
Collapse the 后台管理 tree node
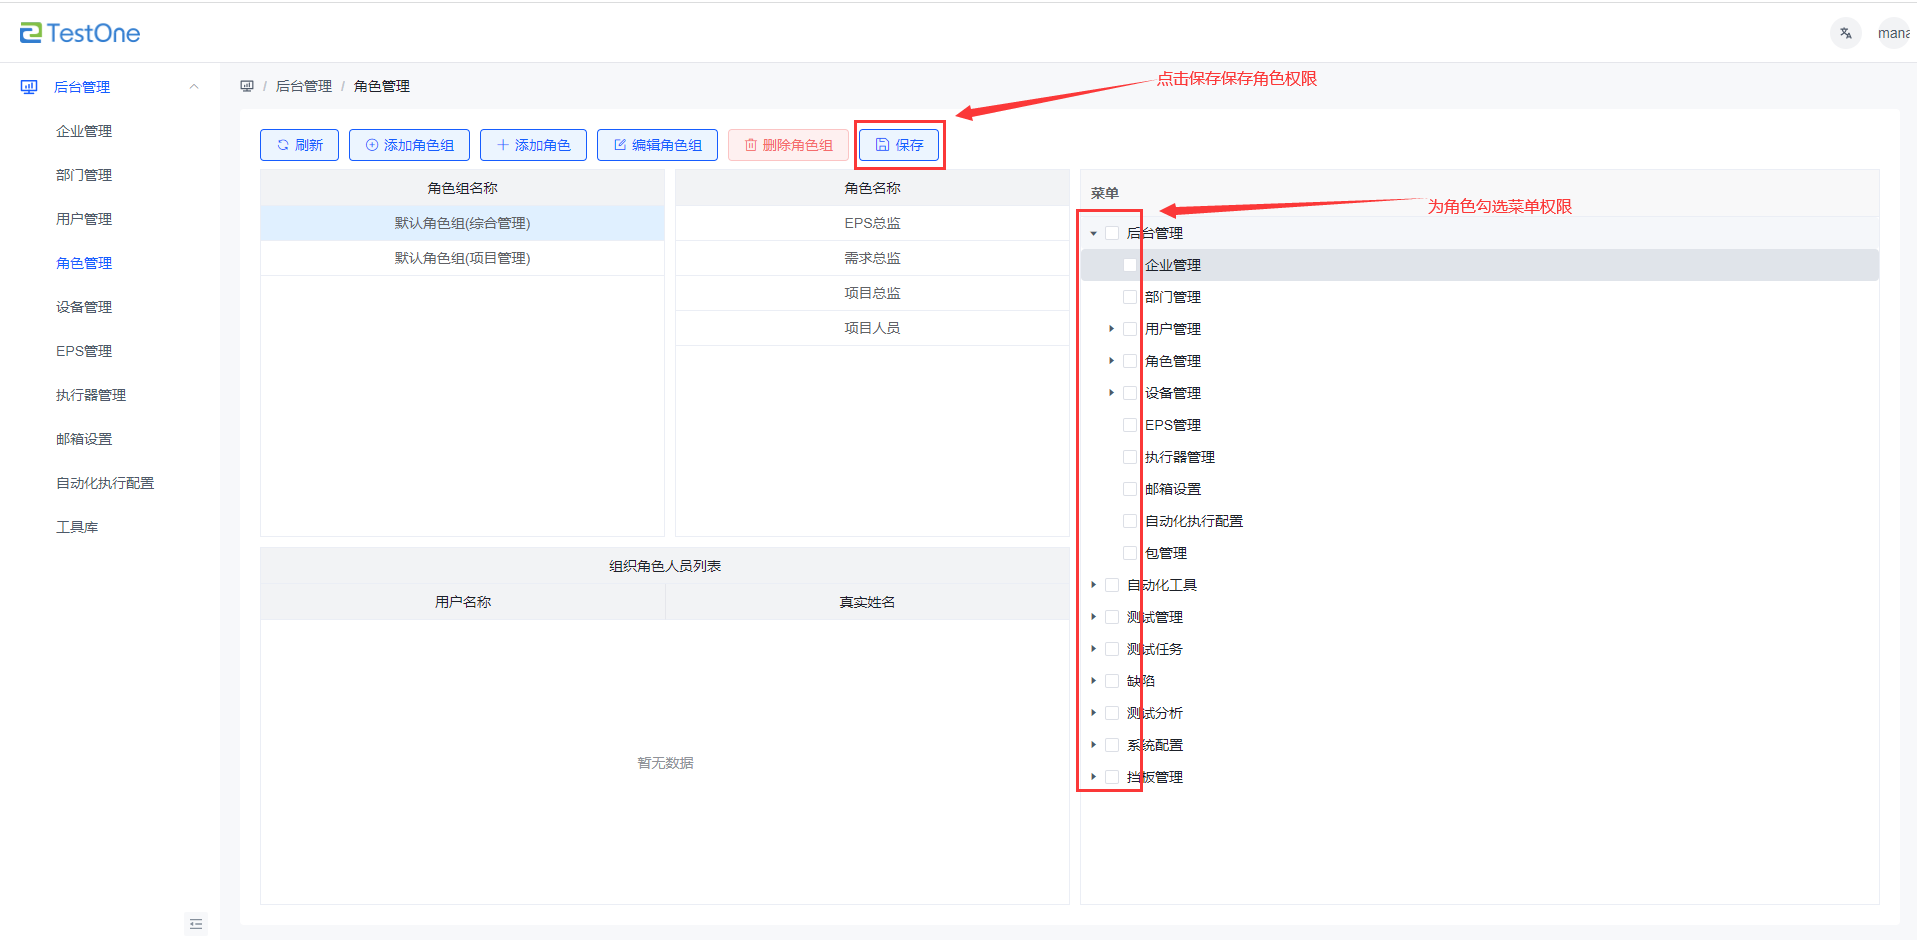point(1094,233)
